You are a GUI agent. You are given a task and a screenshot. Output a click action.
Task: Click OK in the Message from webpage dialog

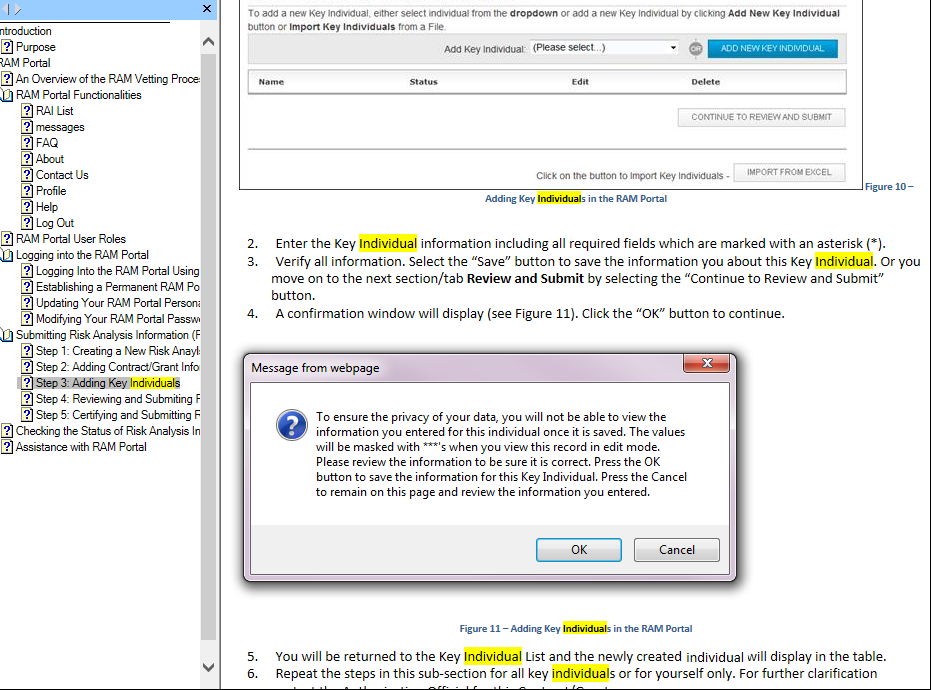(x=579, y=550)
